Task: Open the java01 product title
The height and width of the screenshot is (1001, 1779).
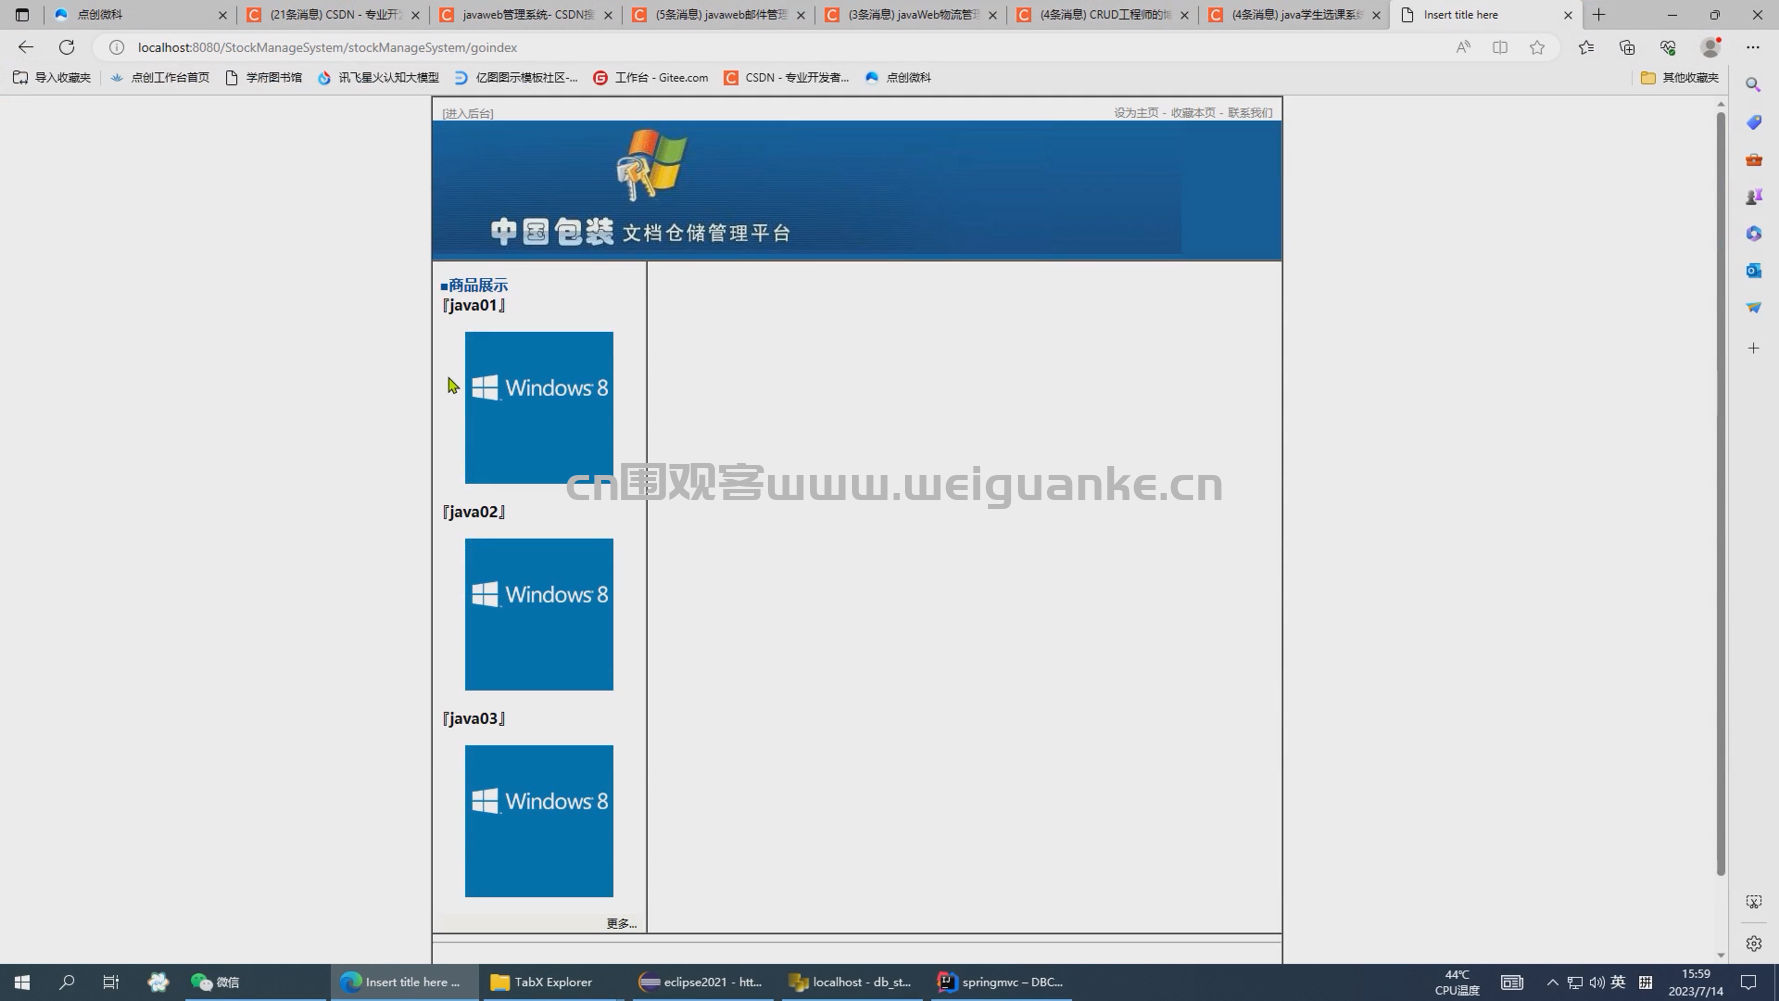Action: coord(474,305)
